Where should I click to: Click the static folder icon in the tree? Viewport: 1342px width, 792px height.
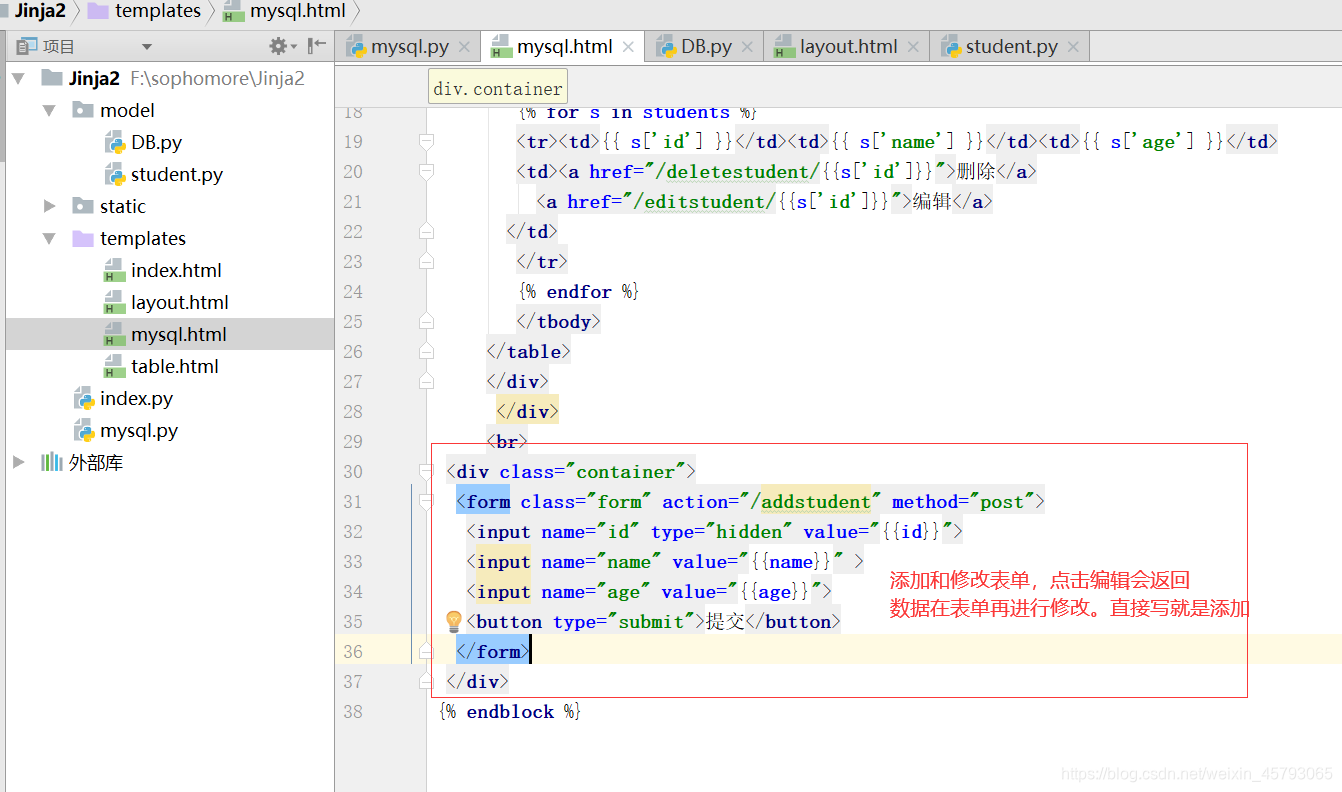click(81, 206)
